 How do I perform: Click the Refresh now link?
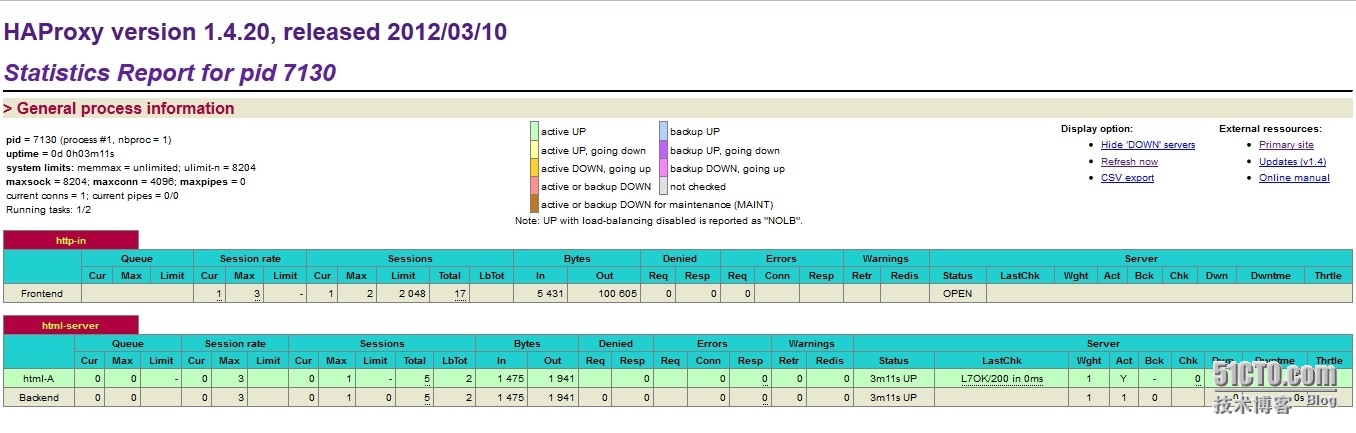[1129, 161]
